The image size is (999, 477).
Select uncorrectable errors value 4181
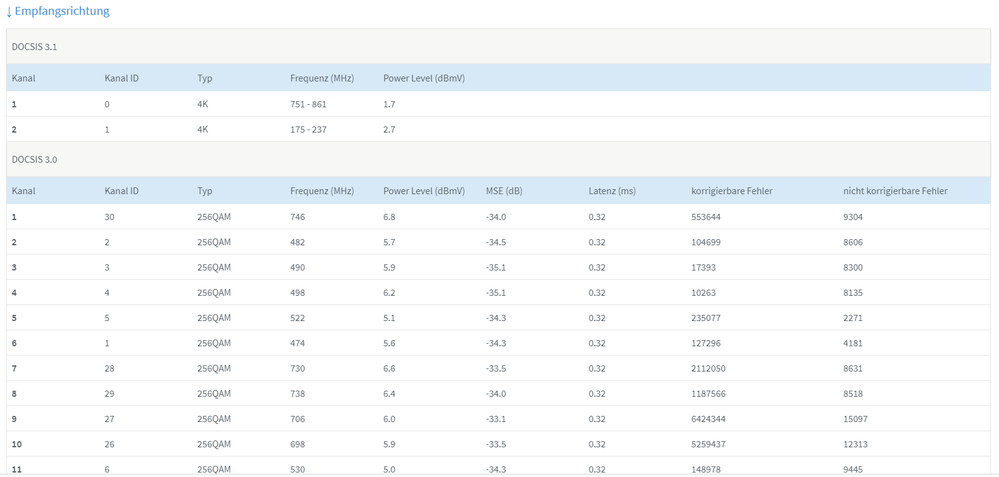pyautogui.click(x=852, y=343)
